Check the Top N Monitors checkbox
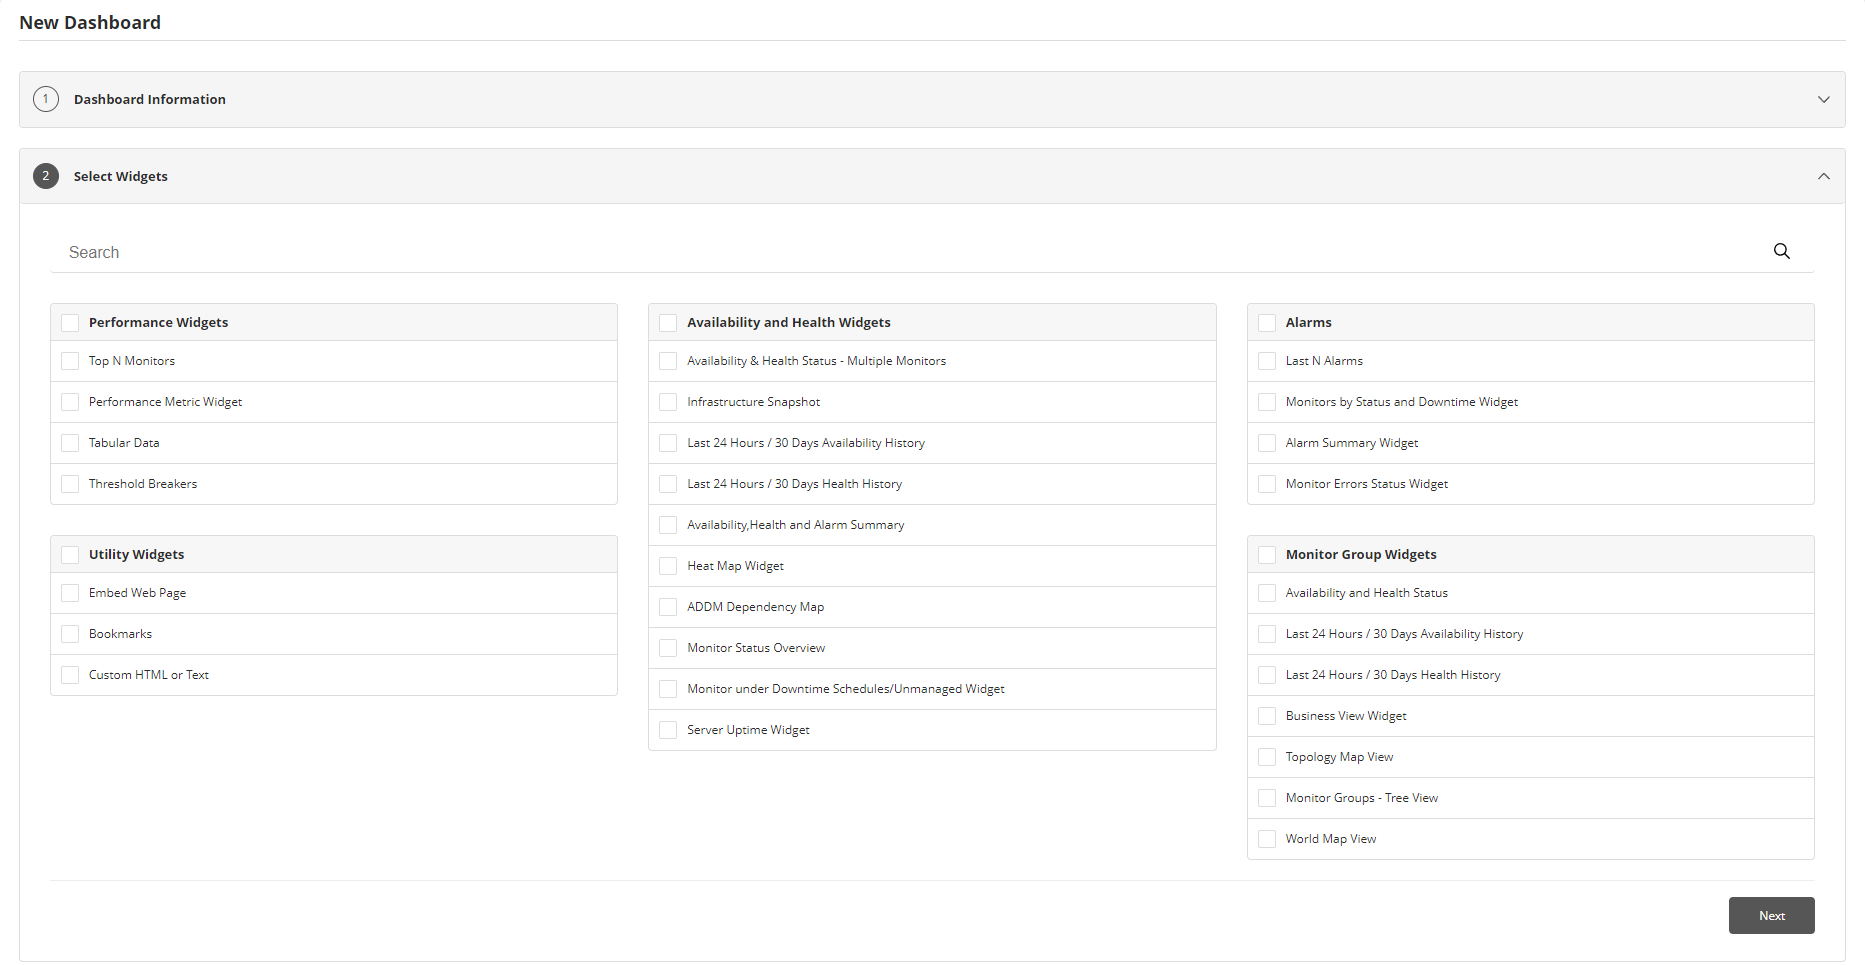This screenshot has width=1865, height=965. 70,361
